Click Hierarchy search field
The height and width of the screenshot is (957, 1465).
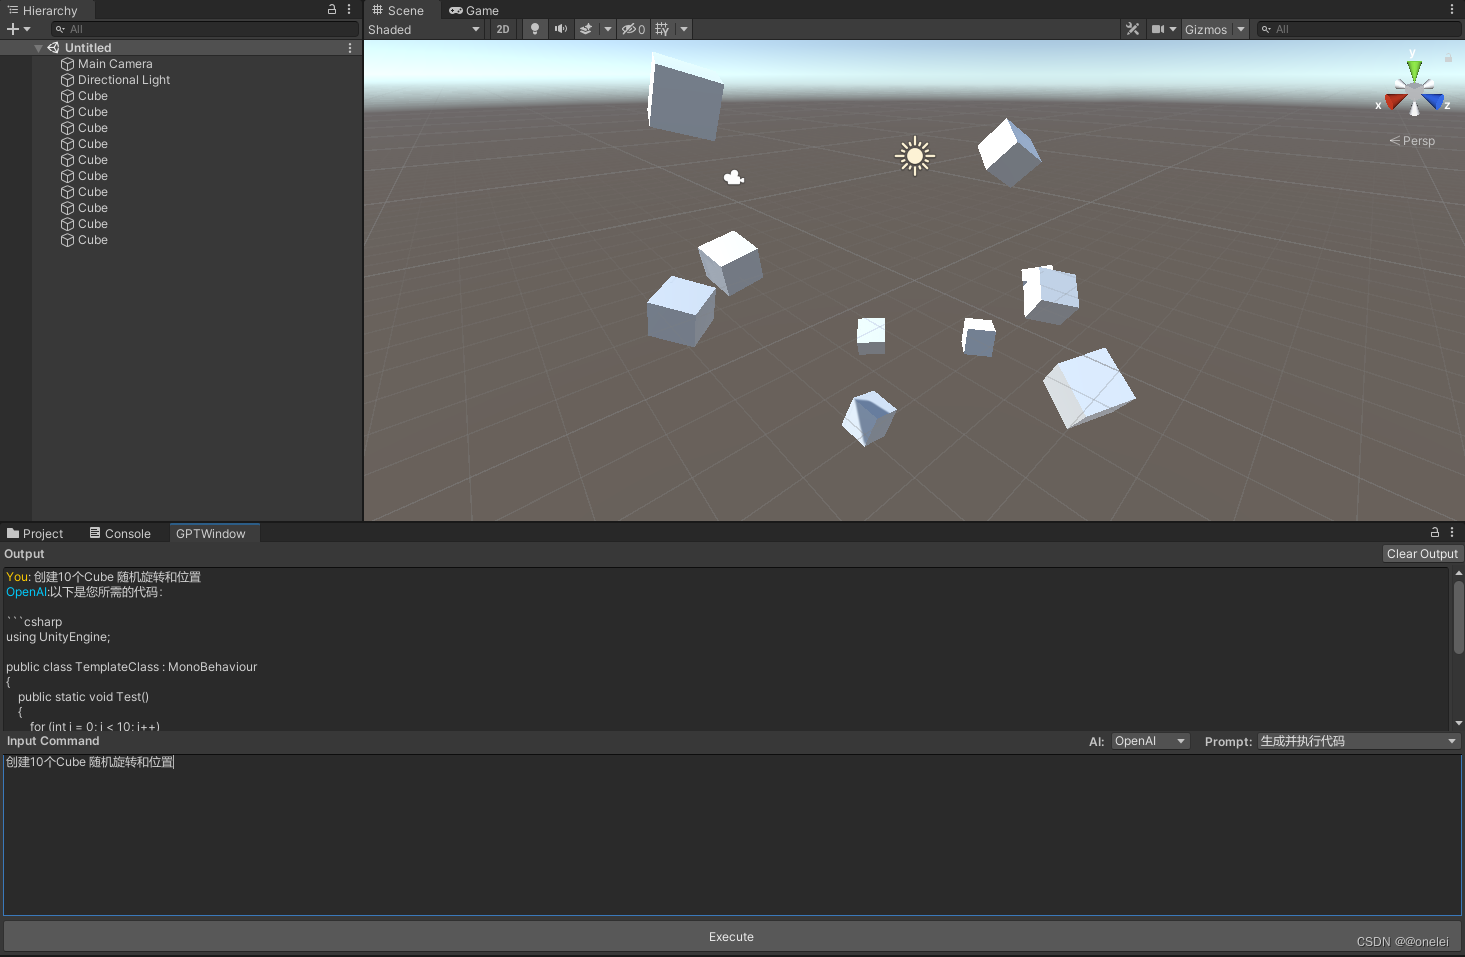coord(205,29)
